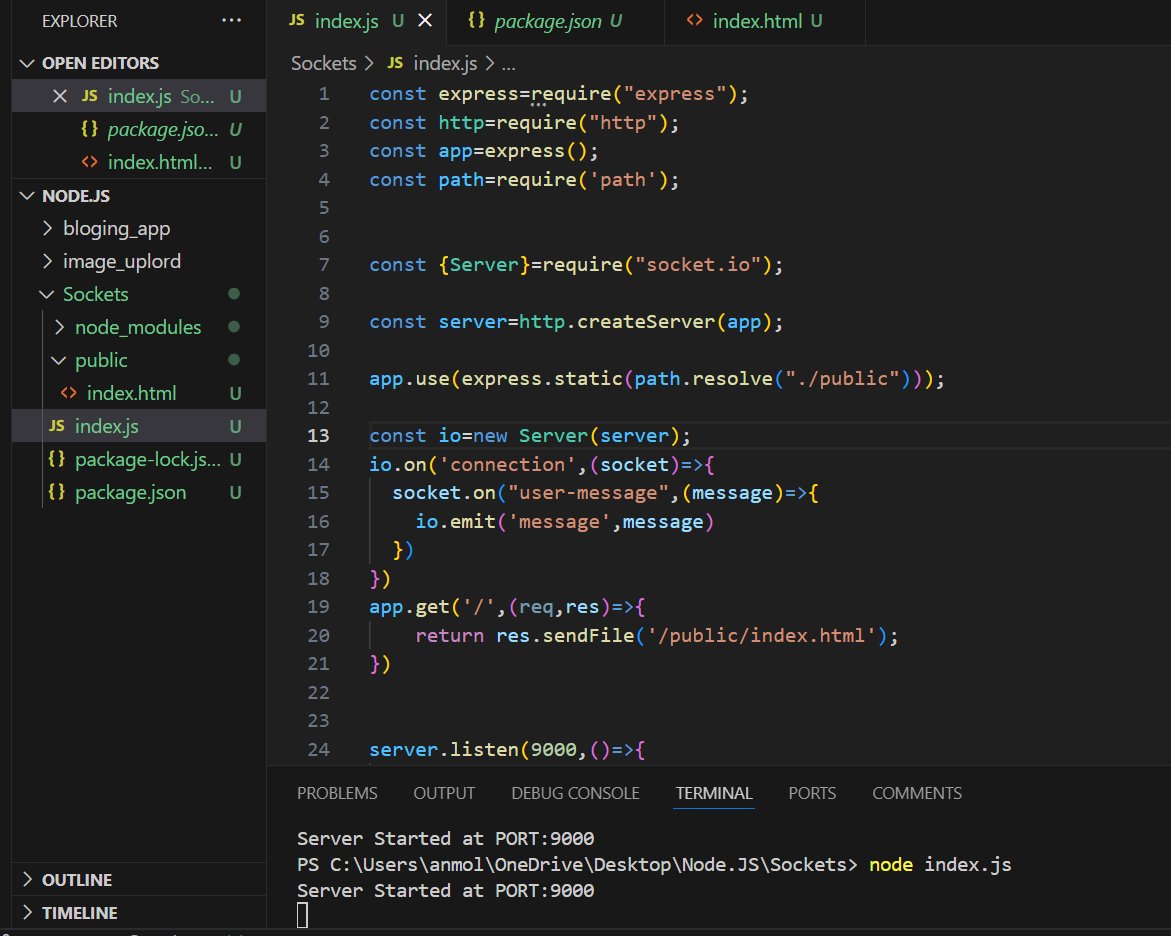
Task: Click JS icon beside index.js in Open Editors
Action: tap(90, 96)
